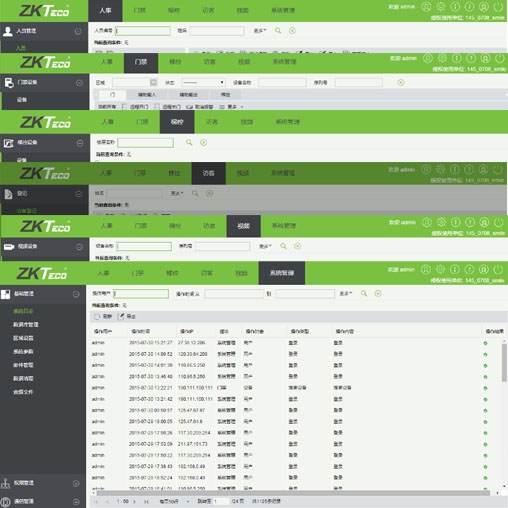Image resolution: width=508 pixels, height=508 pixels.
Task: Click the power logout icon in the 人事 screen header
Action: (x=498, y=7)
